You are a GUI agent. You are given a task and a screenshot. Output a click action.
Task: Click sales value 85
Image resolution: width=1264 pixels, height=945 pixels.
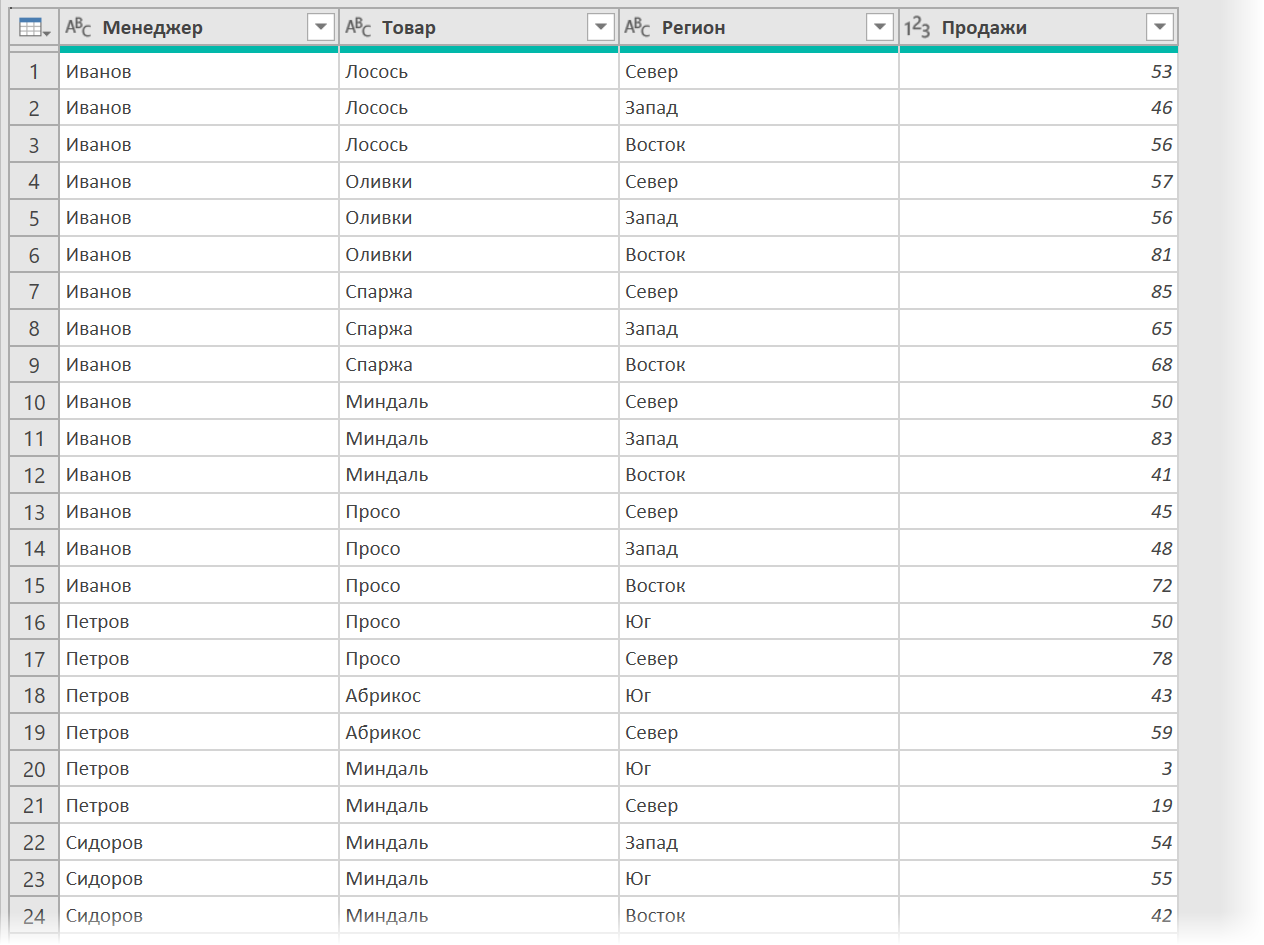[1038, 292]
